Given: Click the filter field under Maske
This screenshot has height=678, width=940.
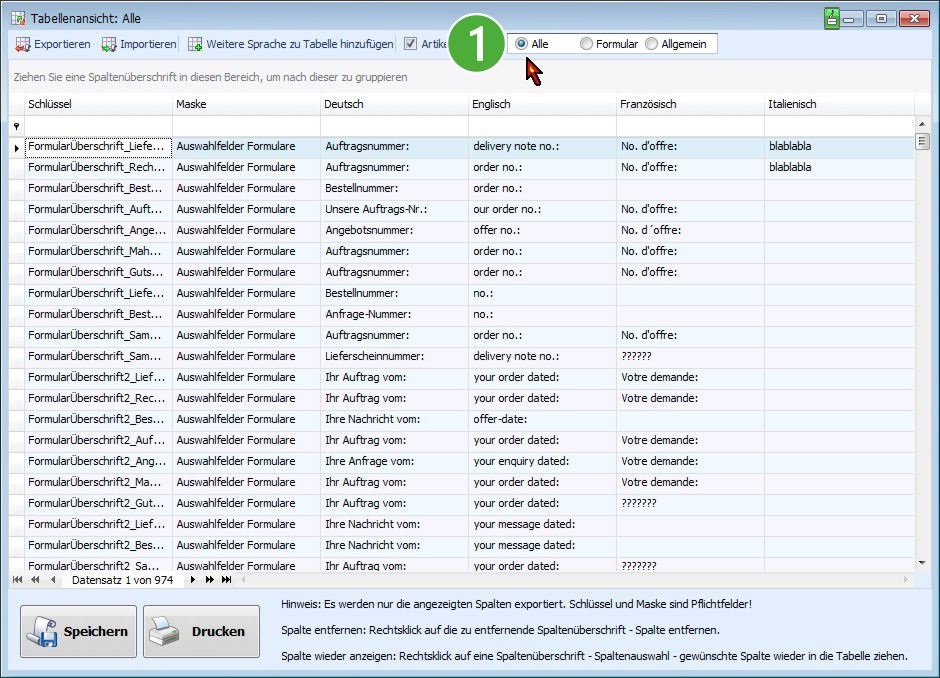Looking at the screenshot, I should point(246,126).
